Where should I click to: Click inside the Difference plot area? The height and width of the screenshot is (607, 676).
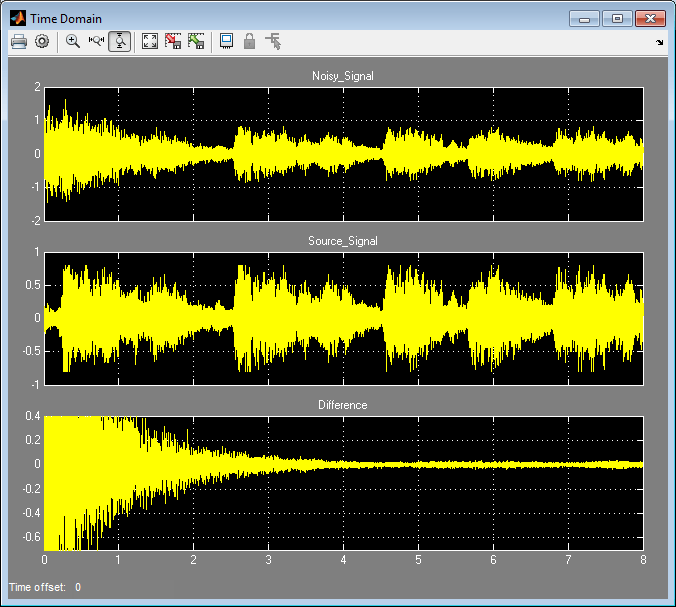(344, 483)
